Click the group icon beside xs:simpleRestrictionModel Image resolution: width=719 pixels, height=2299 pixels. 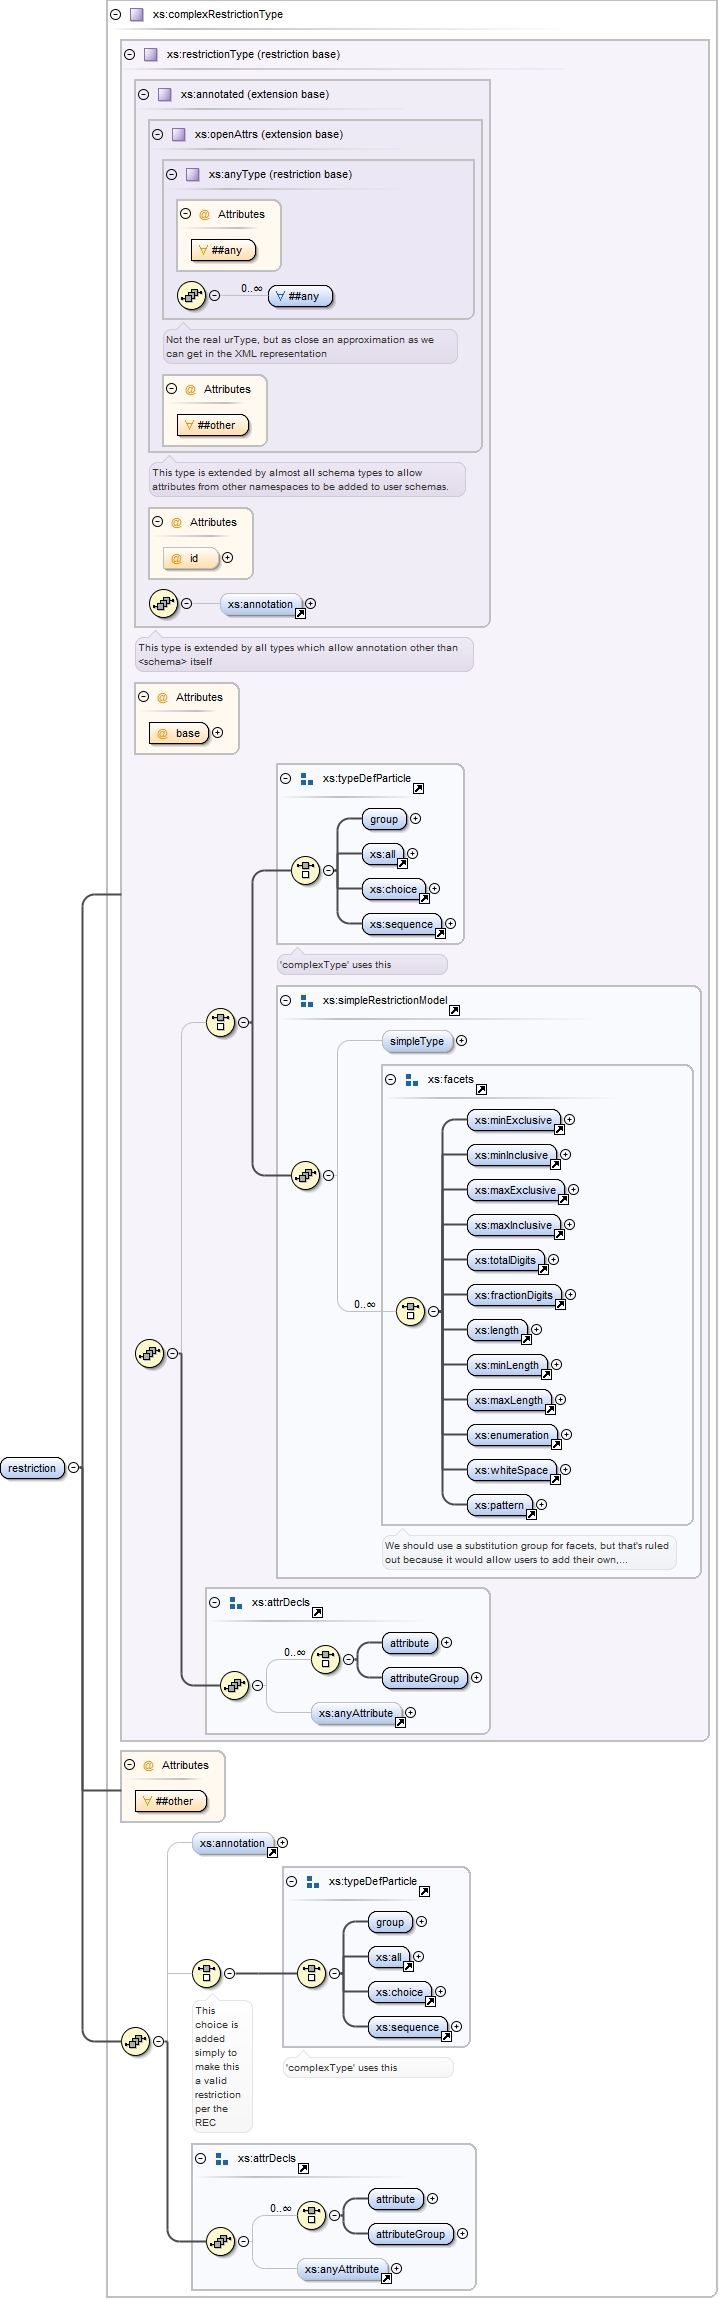(x=307, y=1000)
